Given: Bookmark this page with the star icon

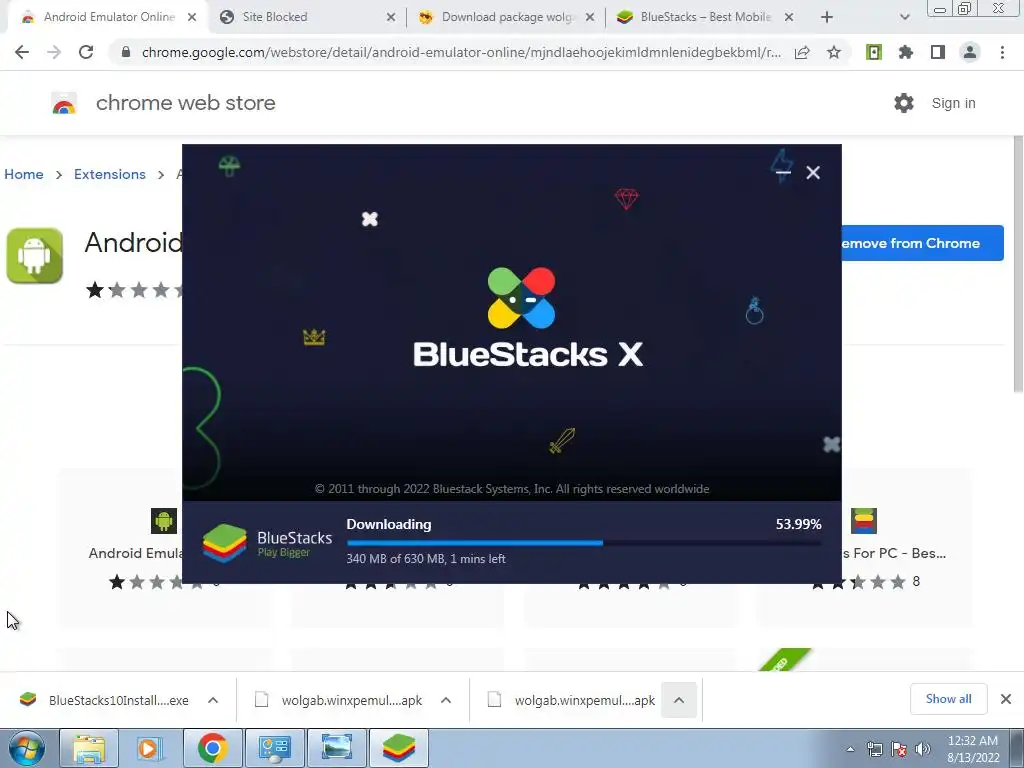Looking at the screenshot, I should pos(834,52).
